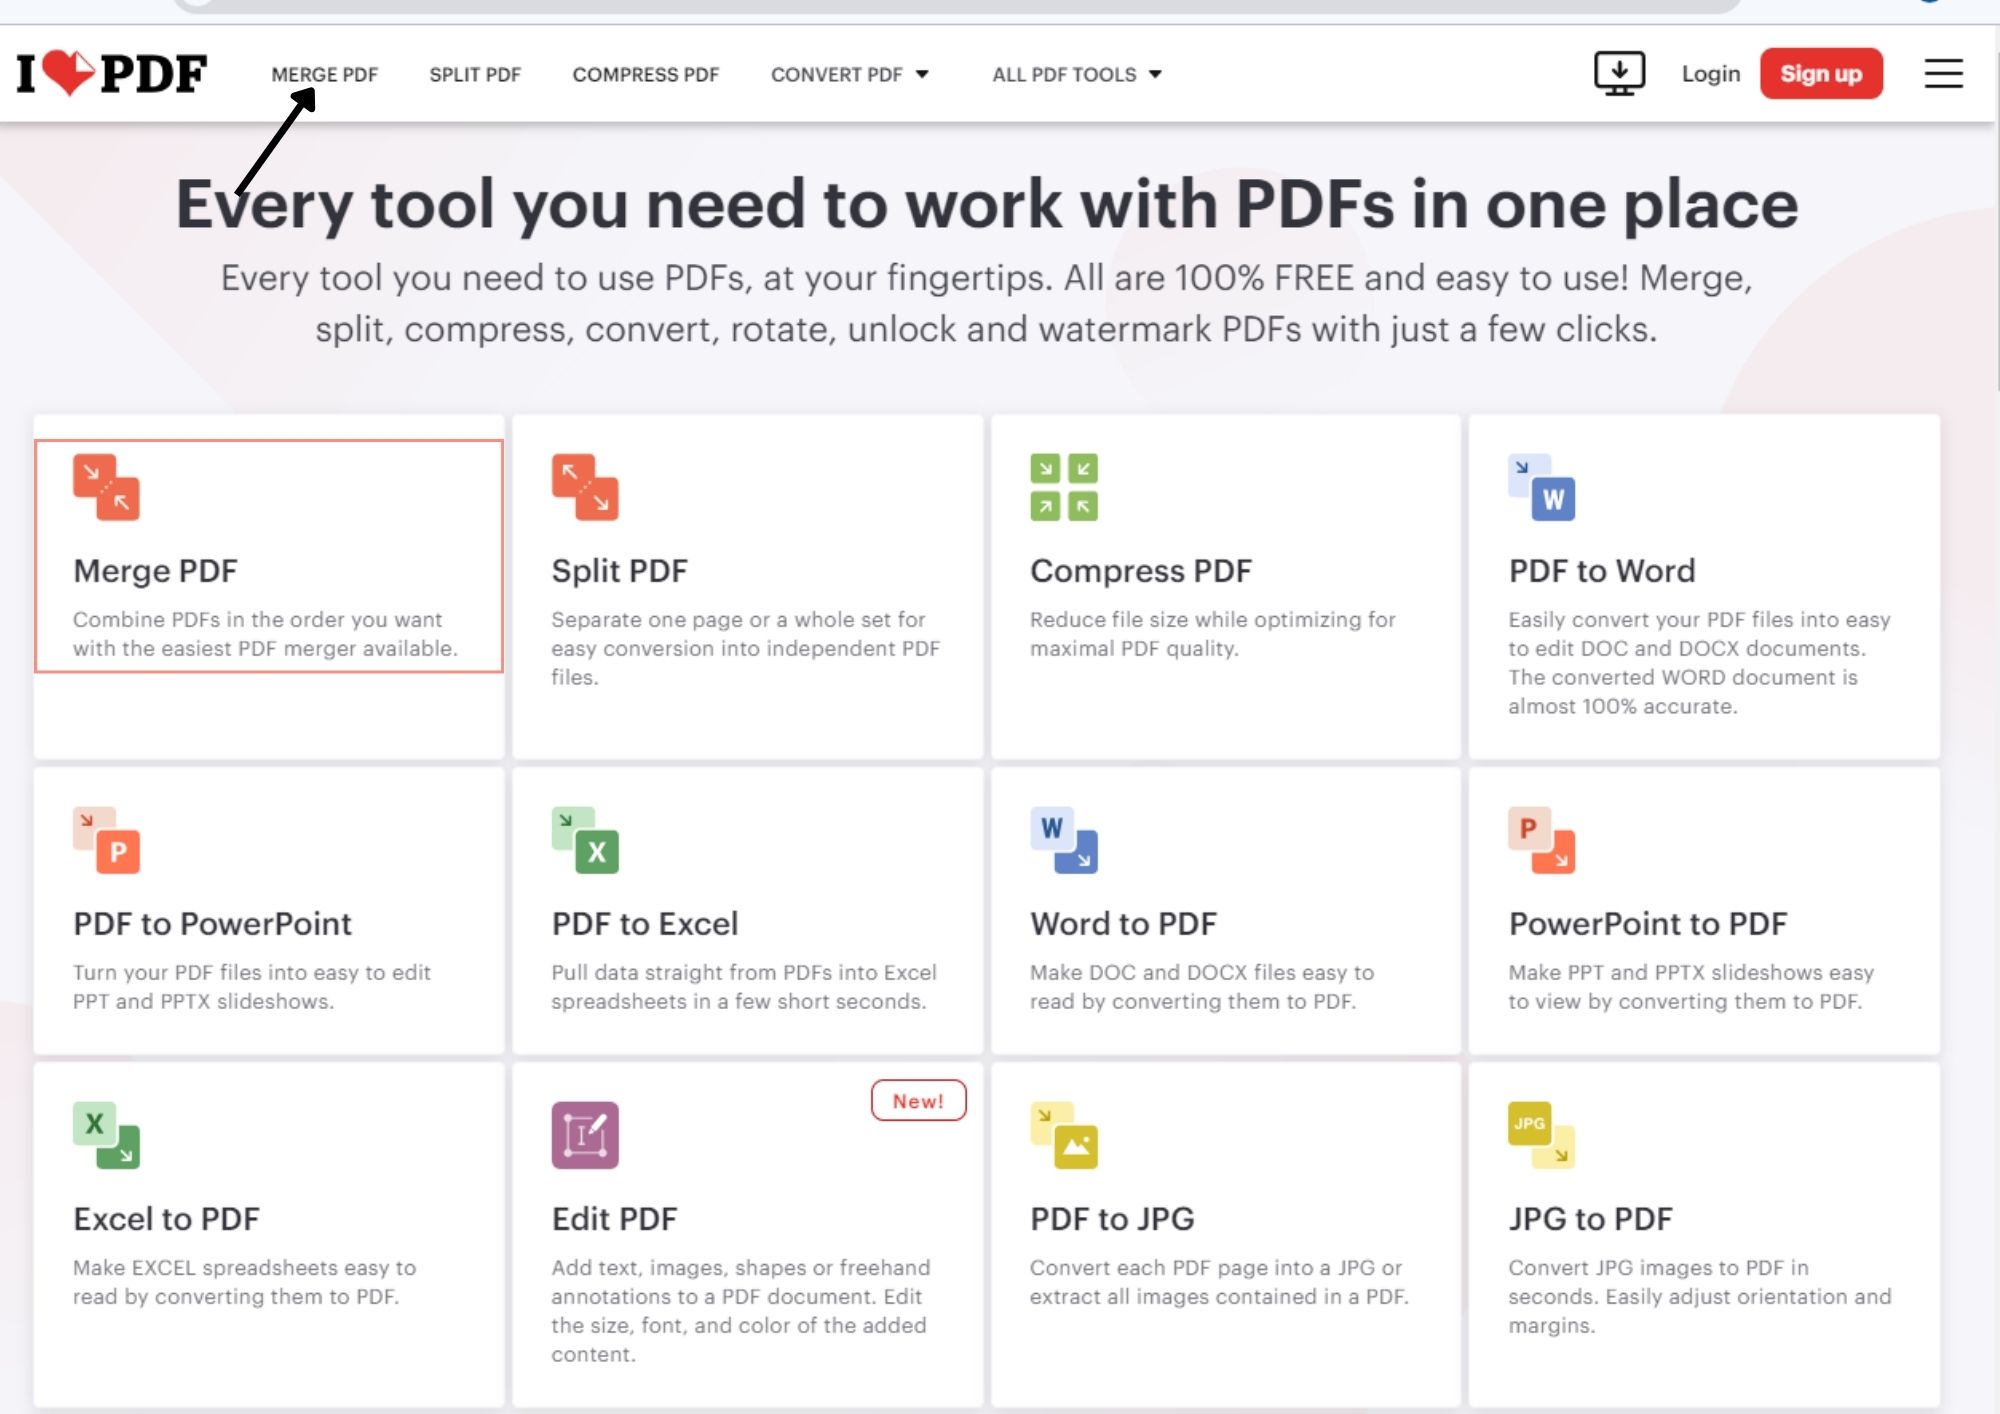Expand the ALL PDF TOOLS dropdown arrow

[1155, 75]
